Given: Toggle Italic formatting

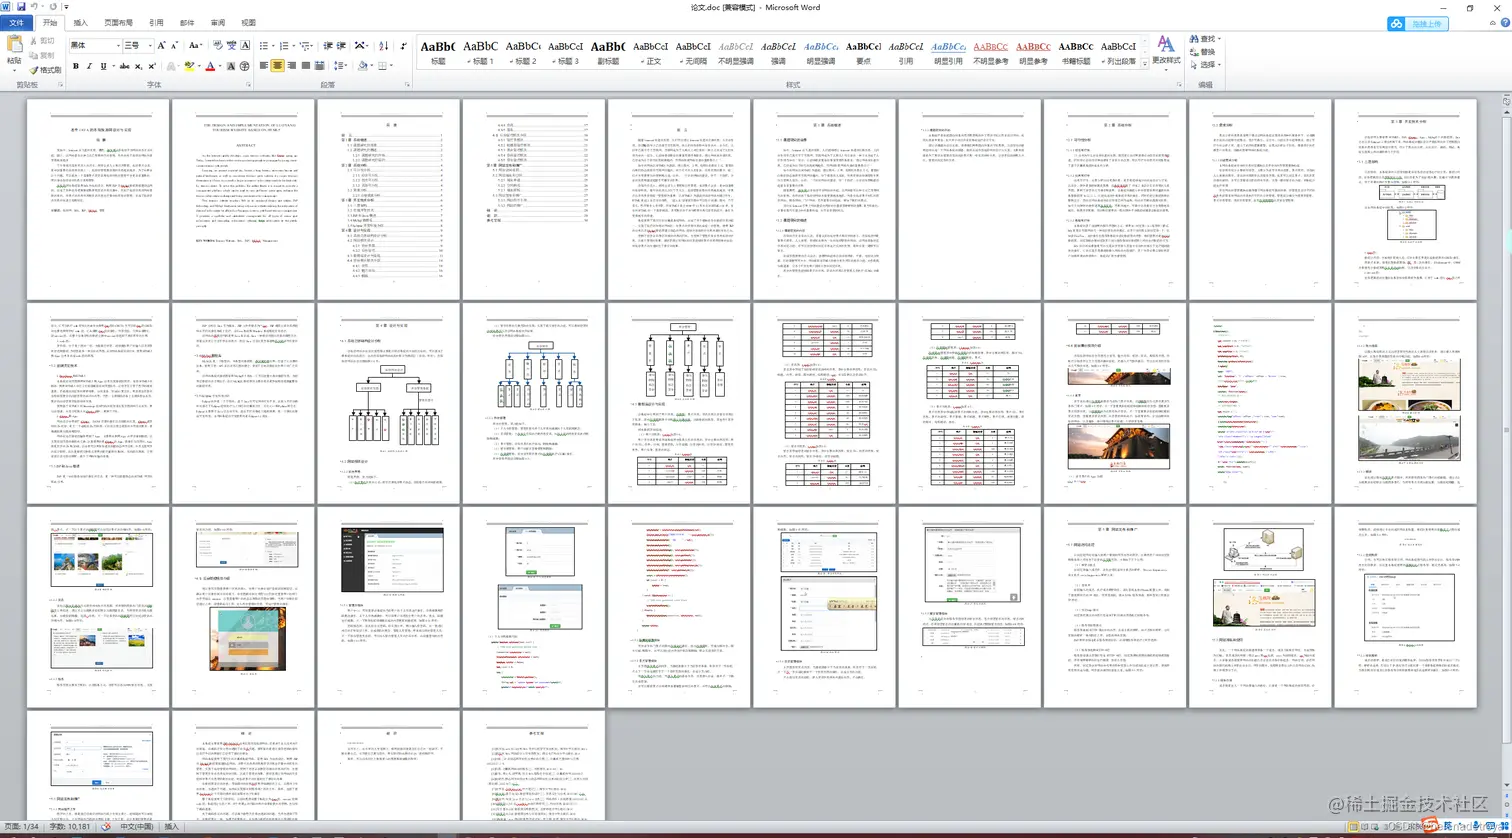Looking at the screenshot, I should [x=89, y=66].
